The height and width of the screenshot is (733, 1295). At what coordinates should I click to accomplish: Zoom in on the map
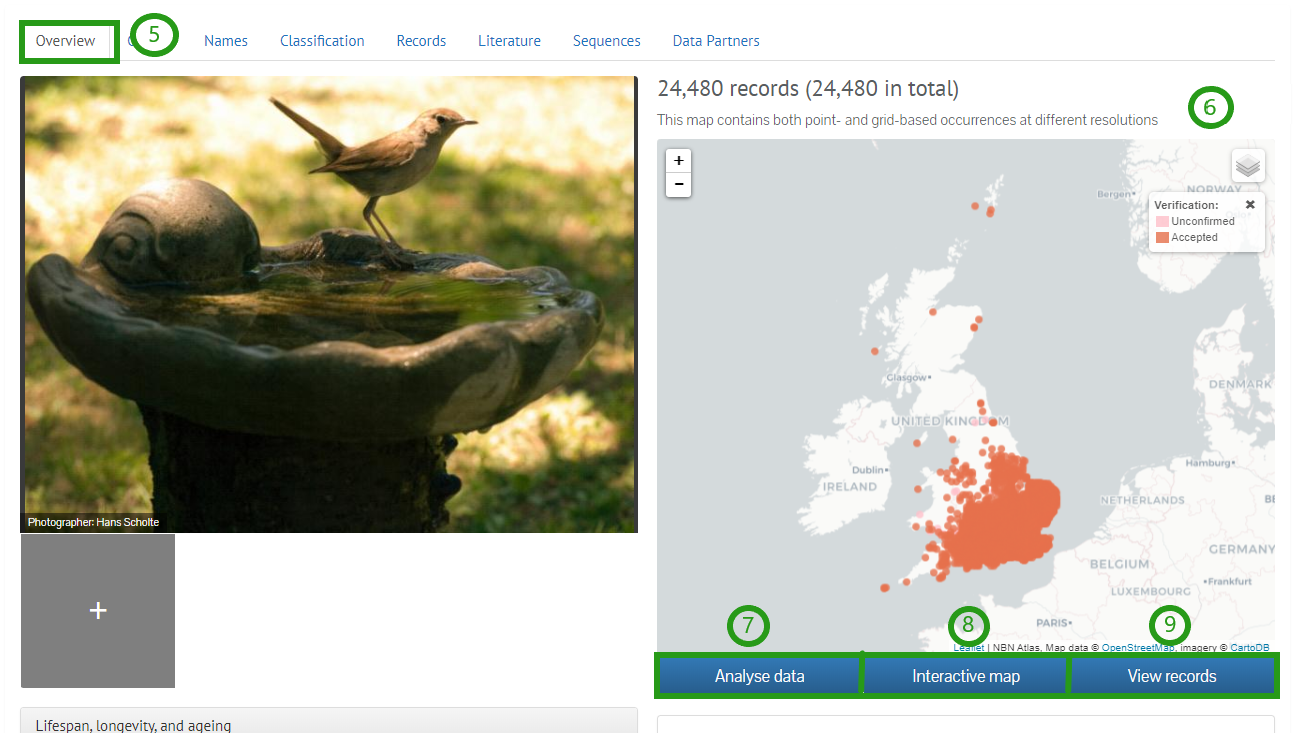678,161
